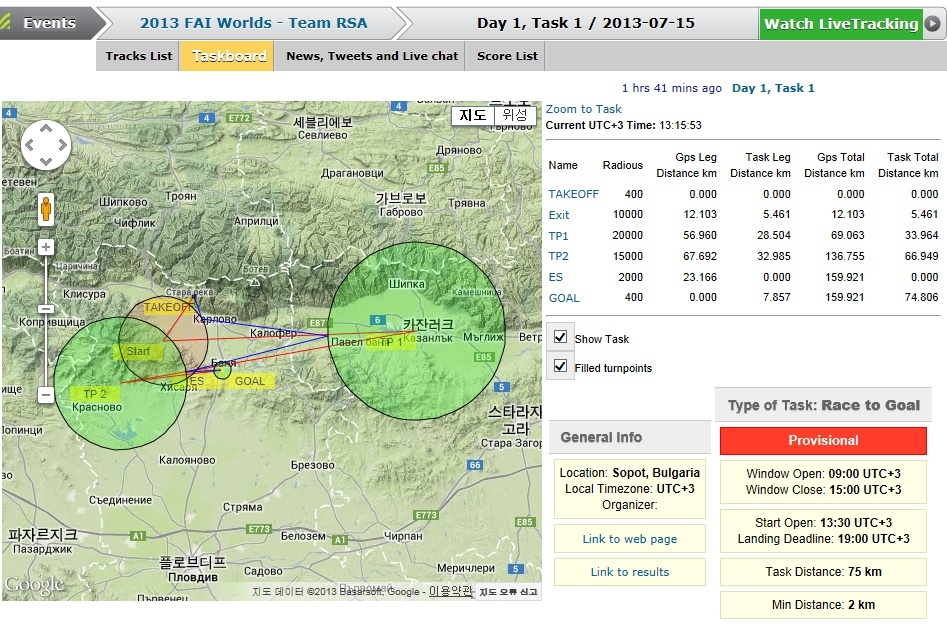Click Type of Task: Race to Goal heading
Viewport: 947px width, 631px height.
click(x=823, y=405)
